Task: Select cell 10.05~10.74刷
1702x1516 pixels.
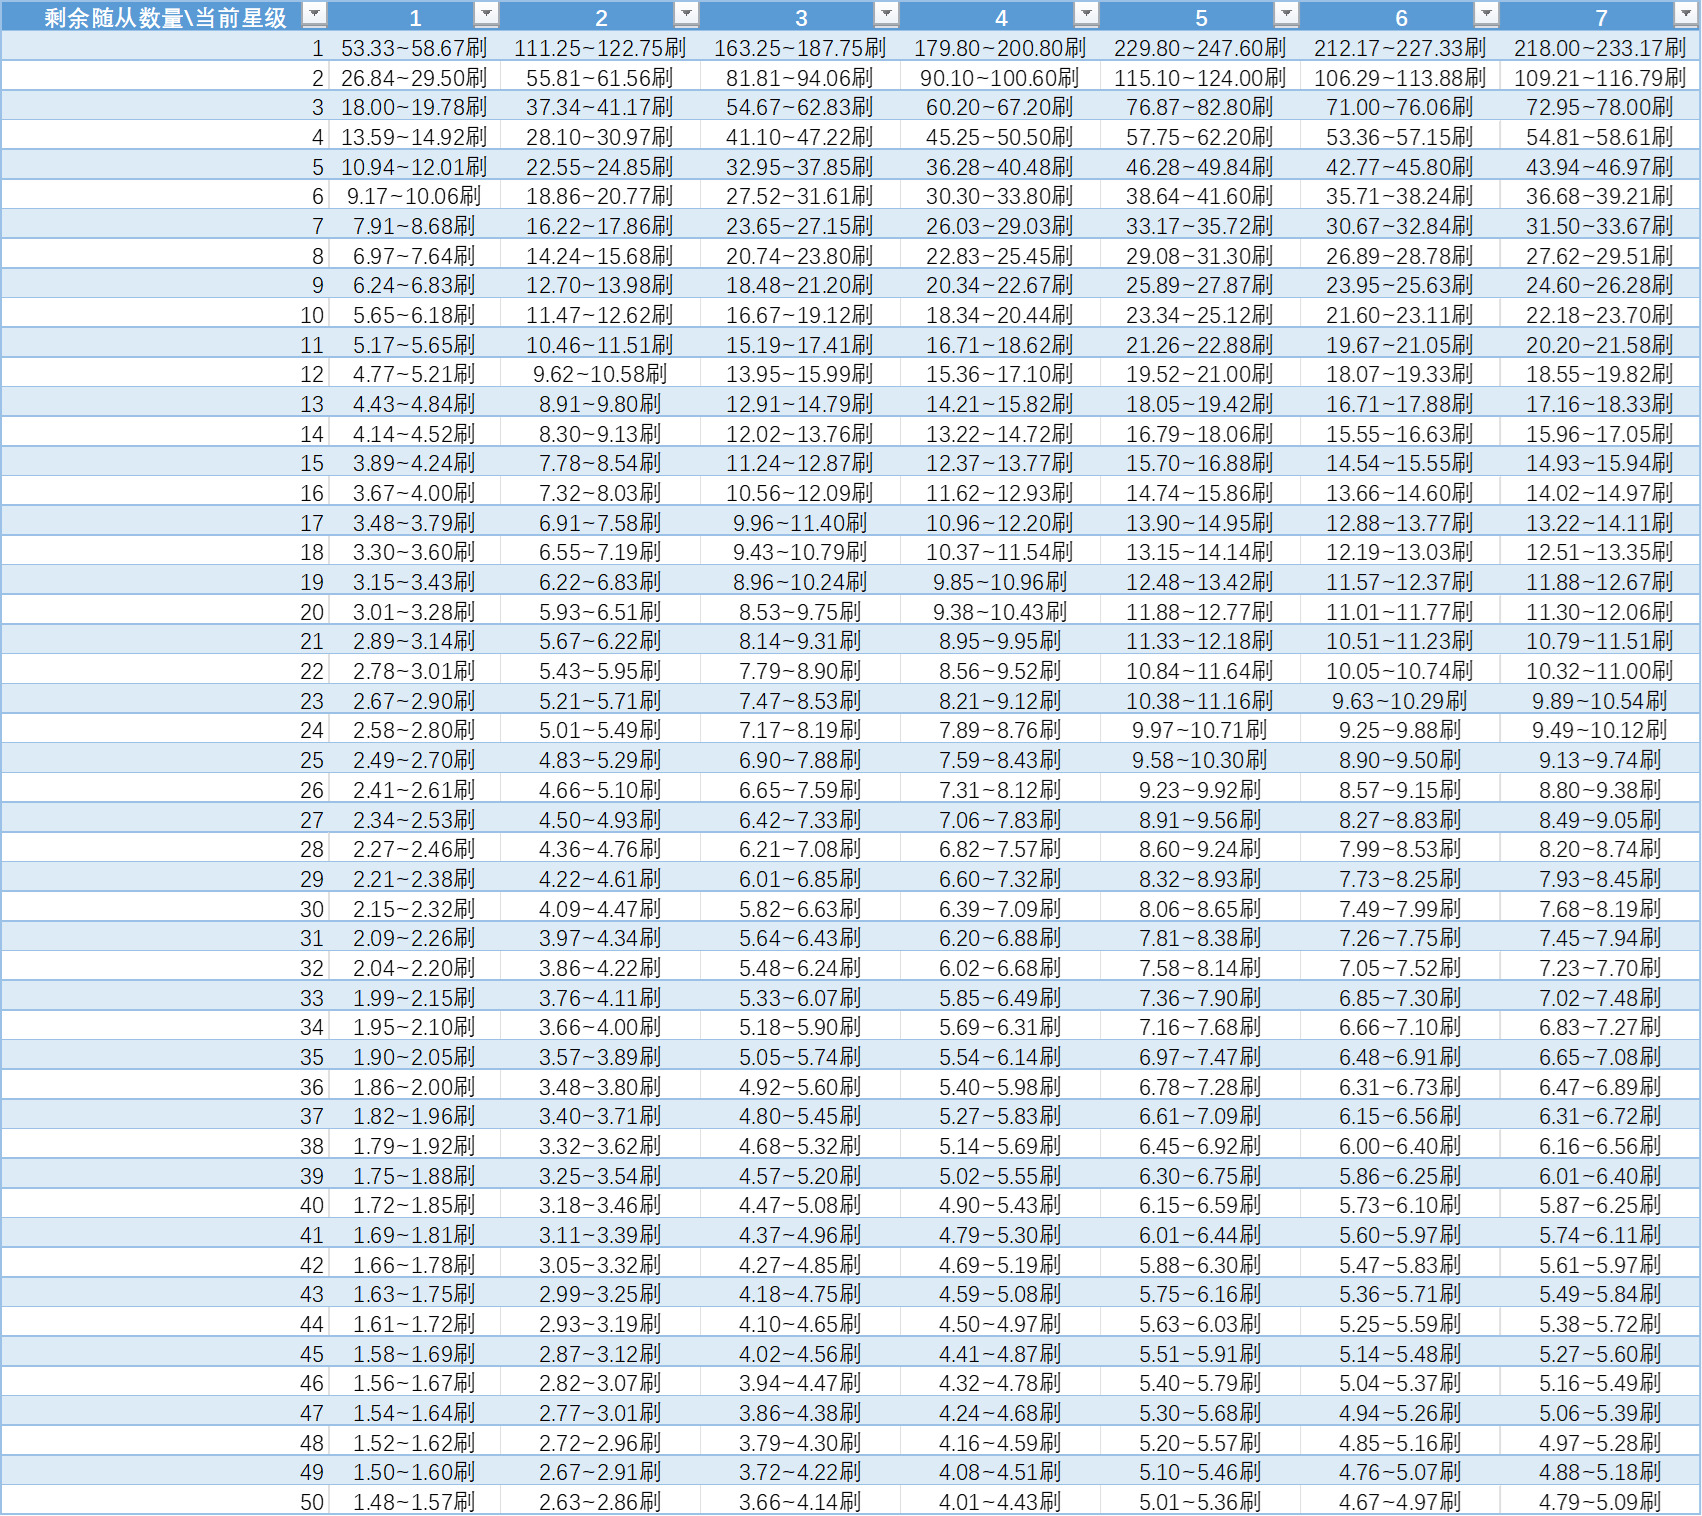Action: 1400,671
